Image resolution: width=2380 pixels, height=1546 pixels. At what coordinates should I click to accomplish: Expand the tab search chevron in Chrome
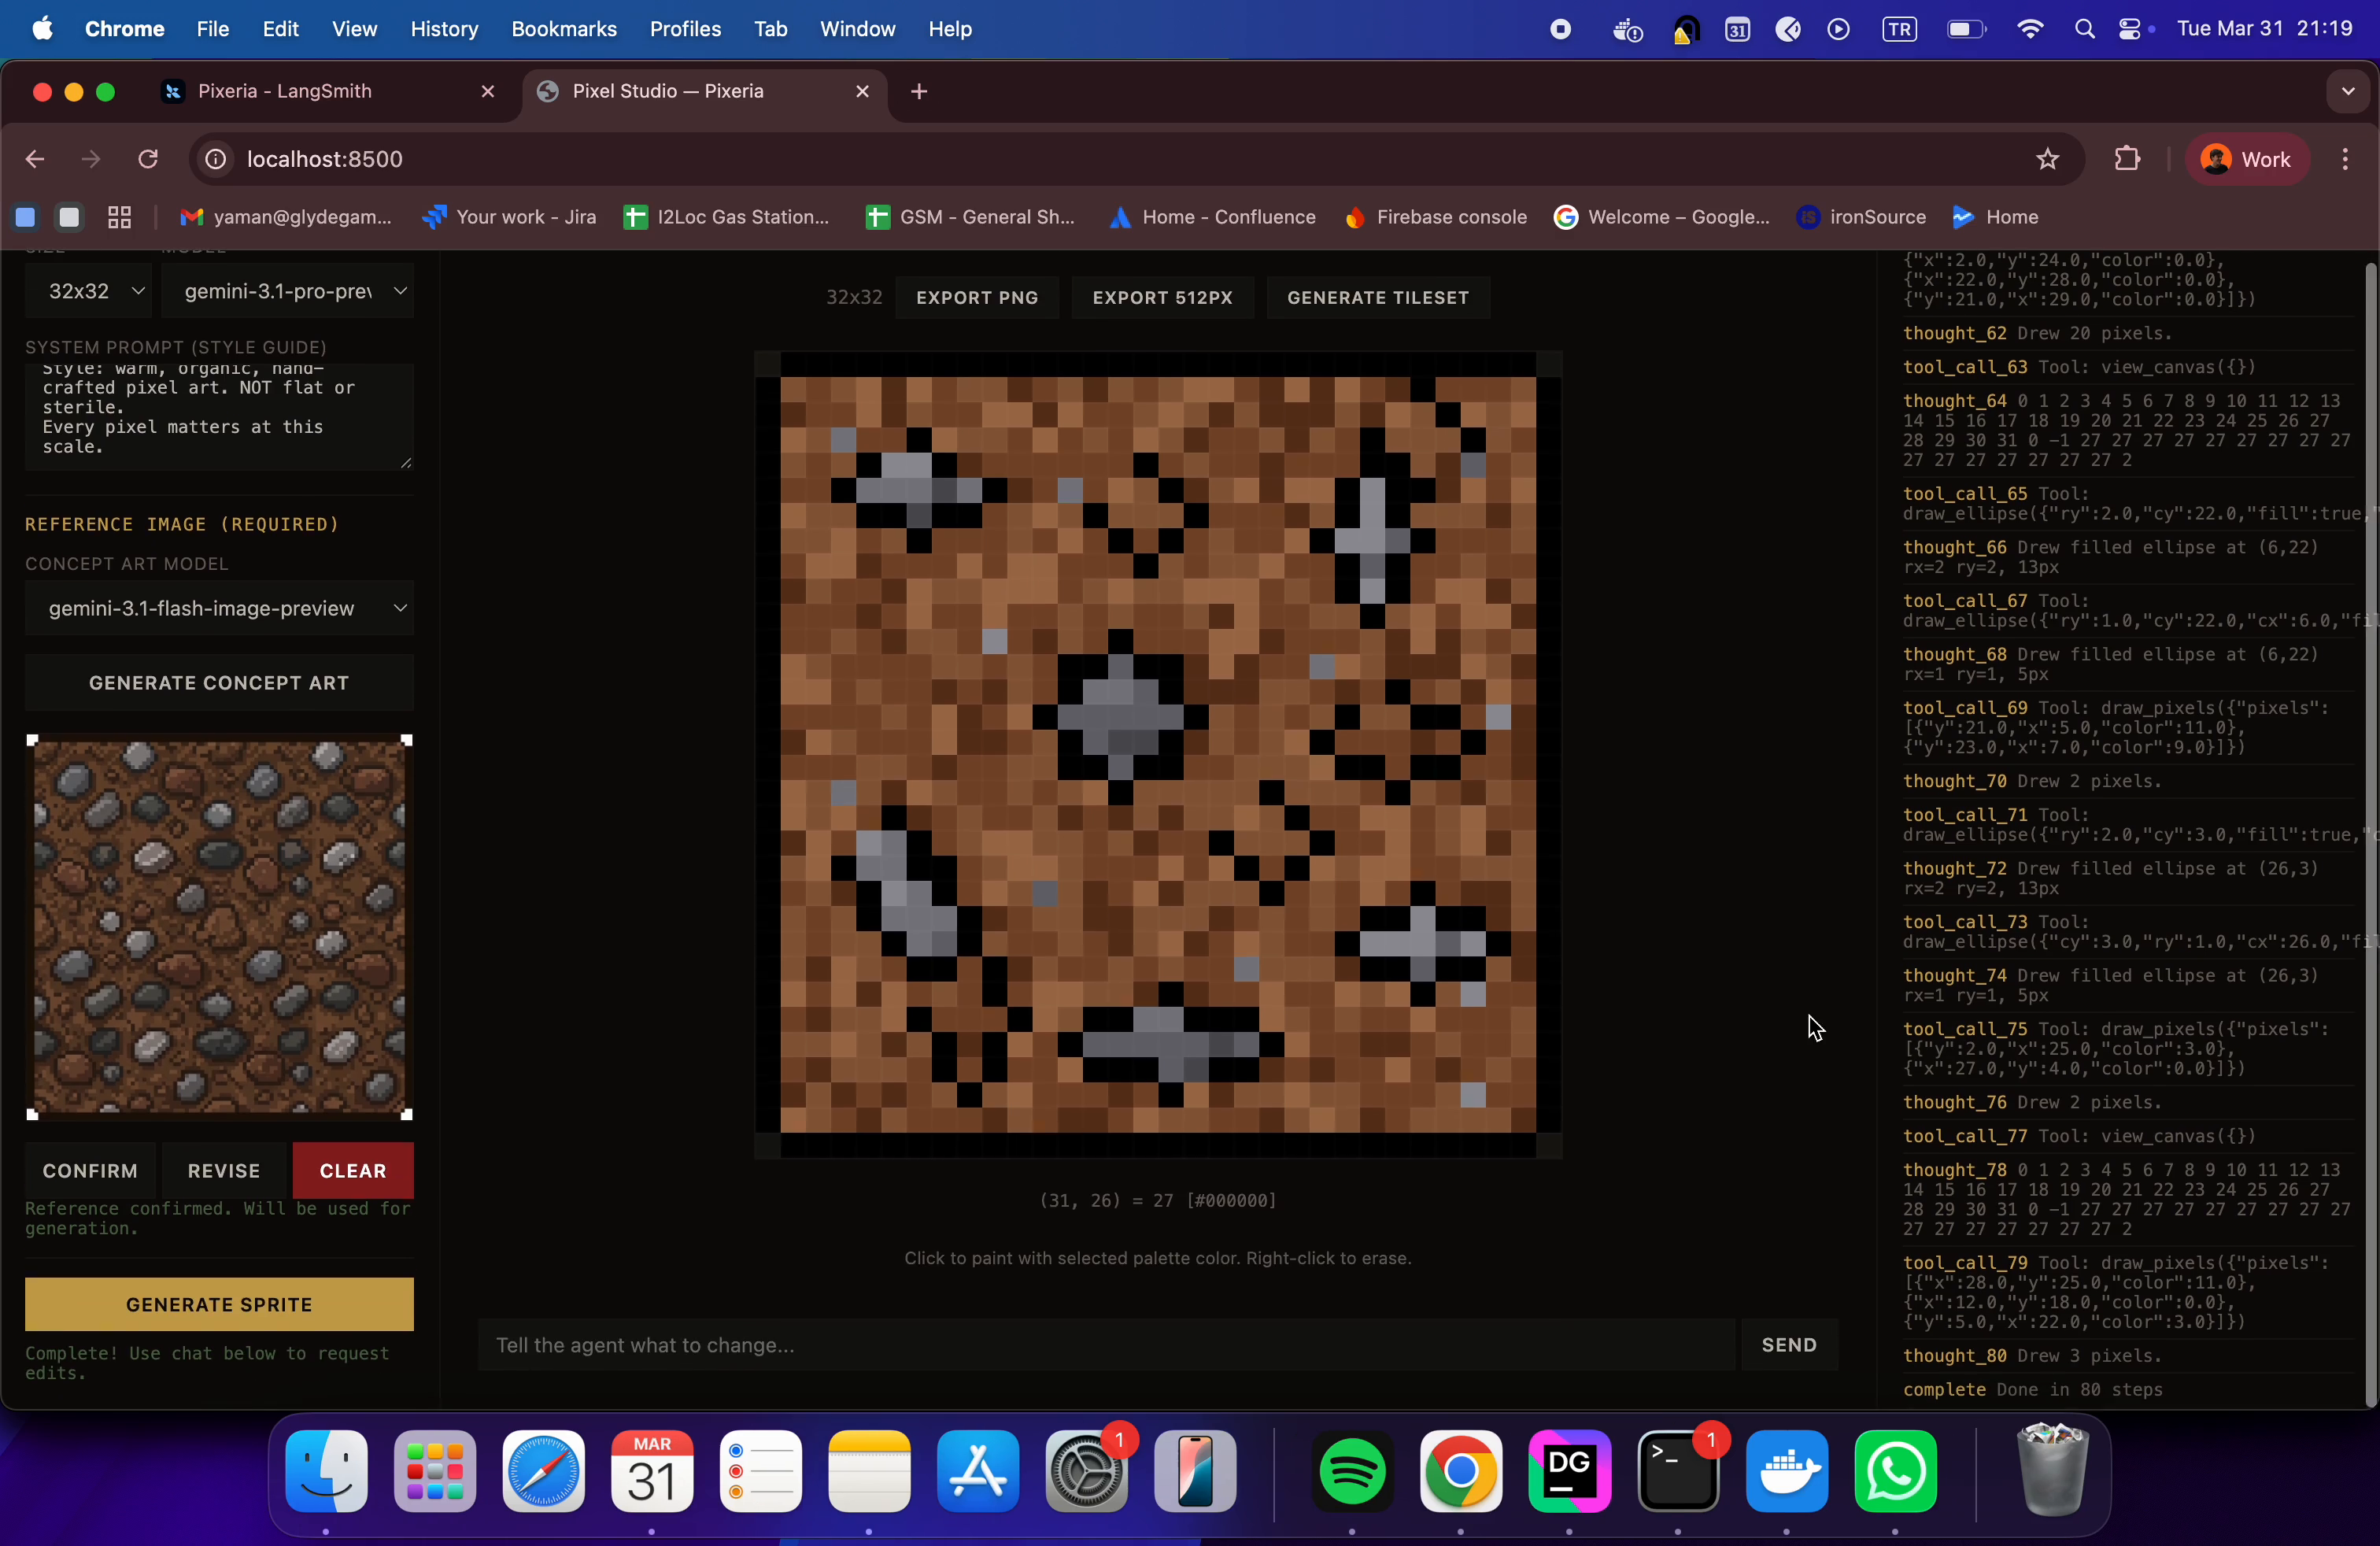pyautogui.click(x=2347, y=91)
